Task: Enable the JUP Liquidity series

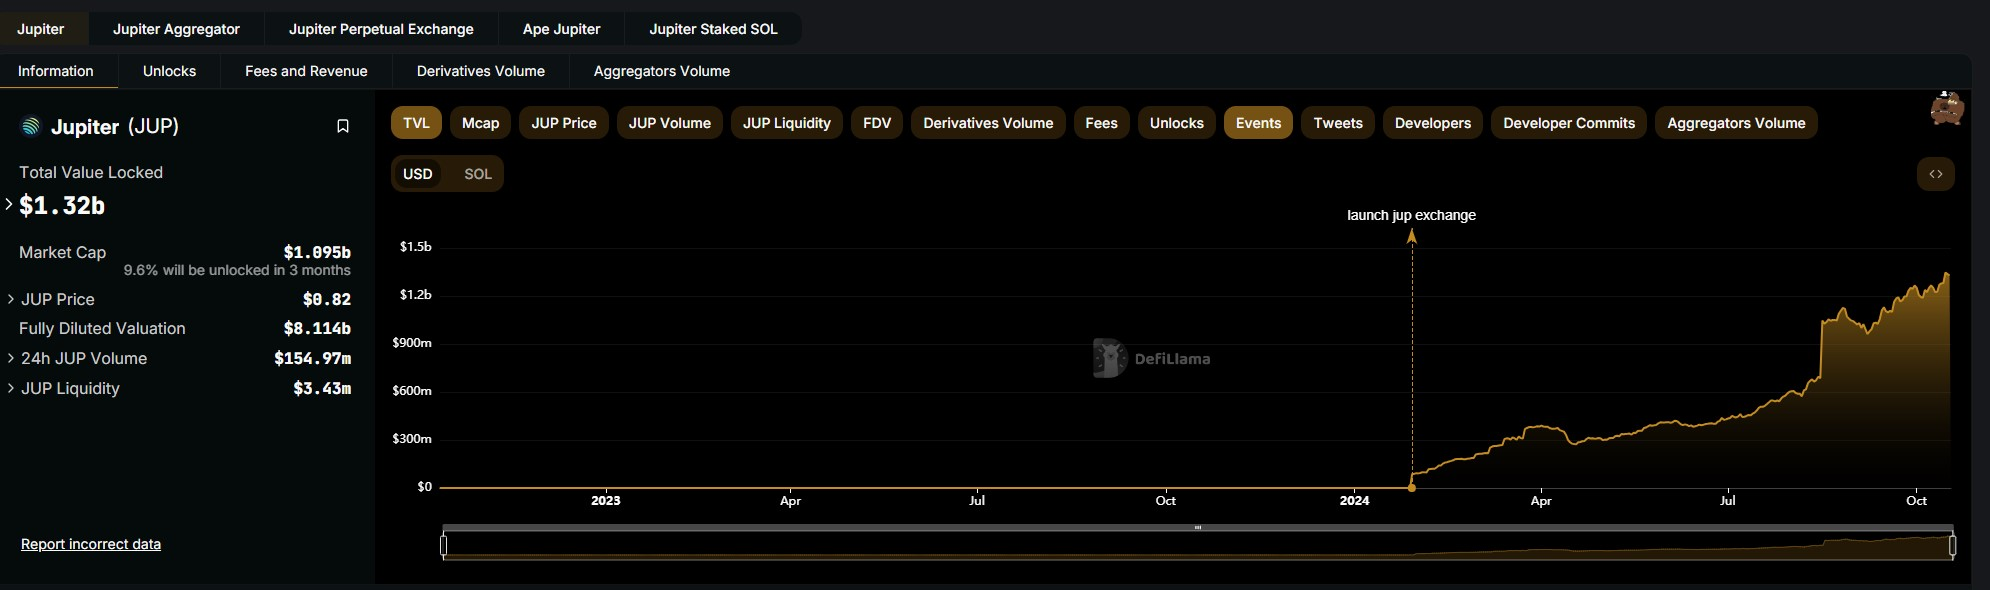Action: (787, 123)
